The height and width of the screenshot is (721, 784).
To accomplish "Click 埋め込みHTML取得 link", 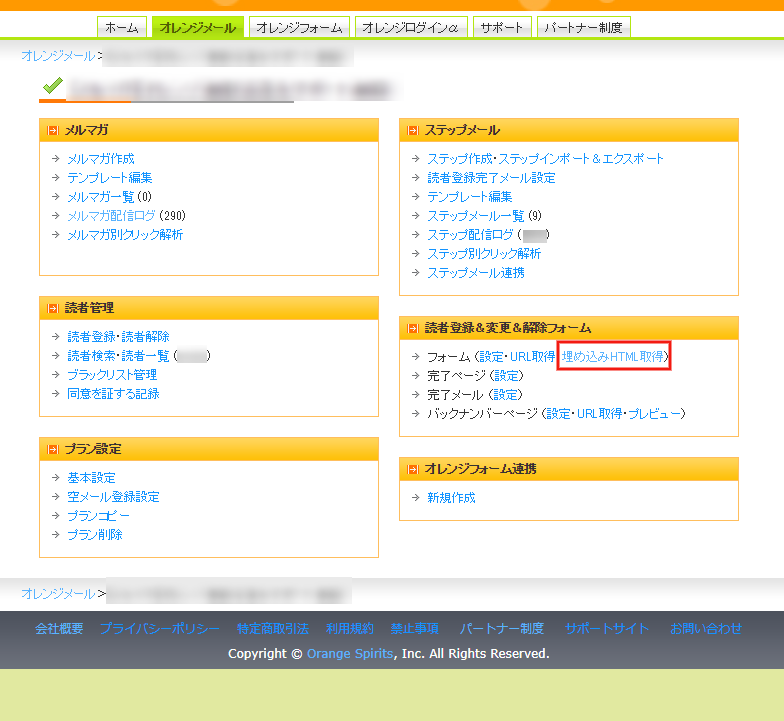I will [x=612, y=356].
